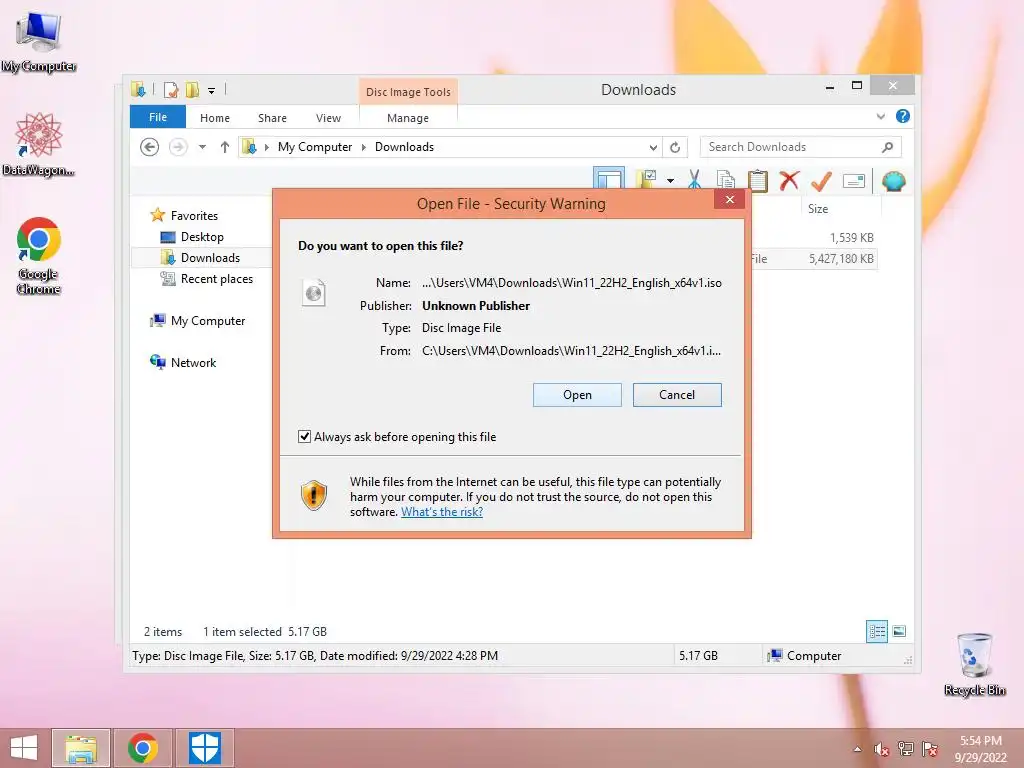Viewport: 1024px width, 768px height.
Task: Open the File ribbon tab
Action: click(158, 117)
